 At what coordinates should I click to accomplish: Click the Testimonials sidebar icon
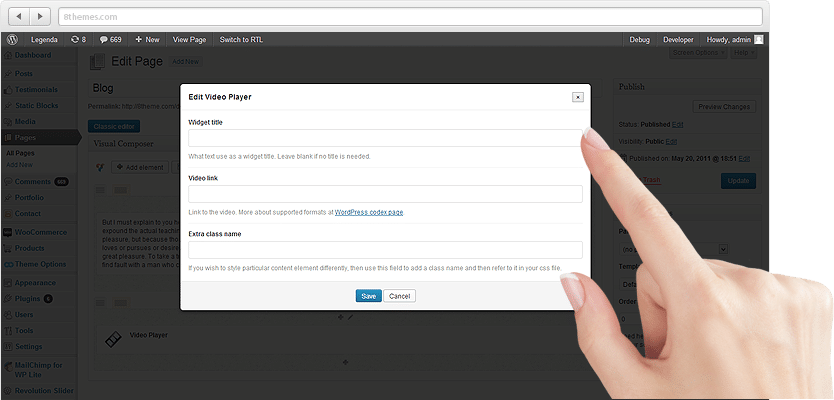click(x=7, y=90)
